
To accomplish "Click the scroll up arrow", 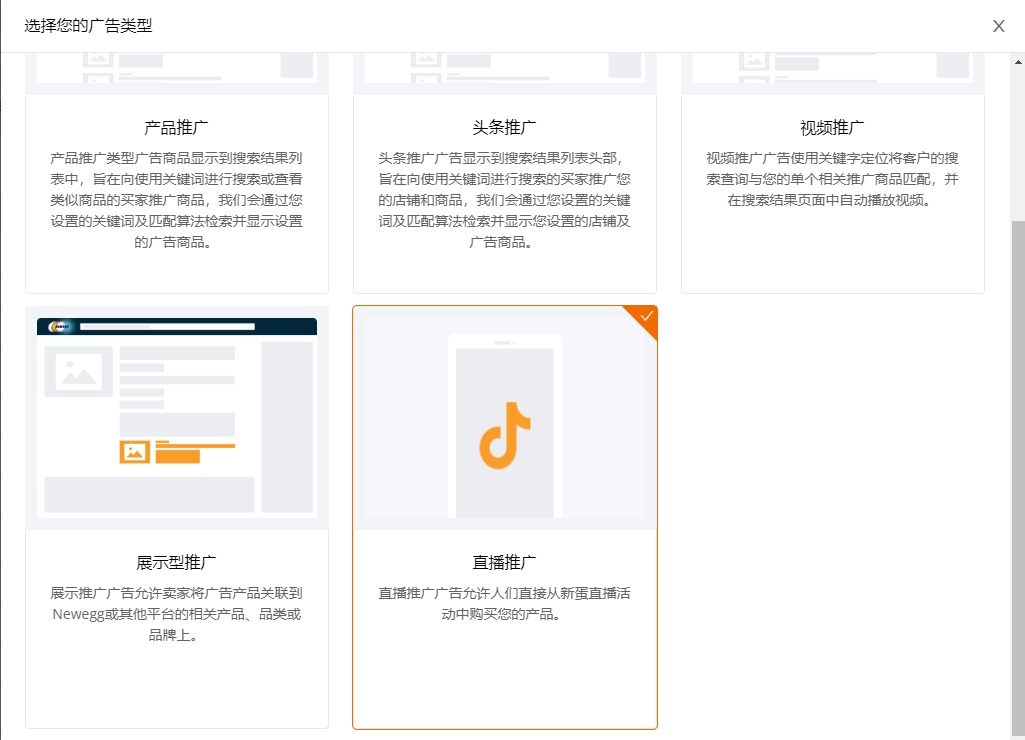I will click(1018, 62).
